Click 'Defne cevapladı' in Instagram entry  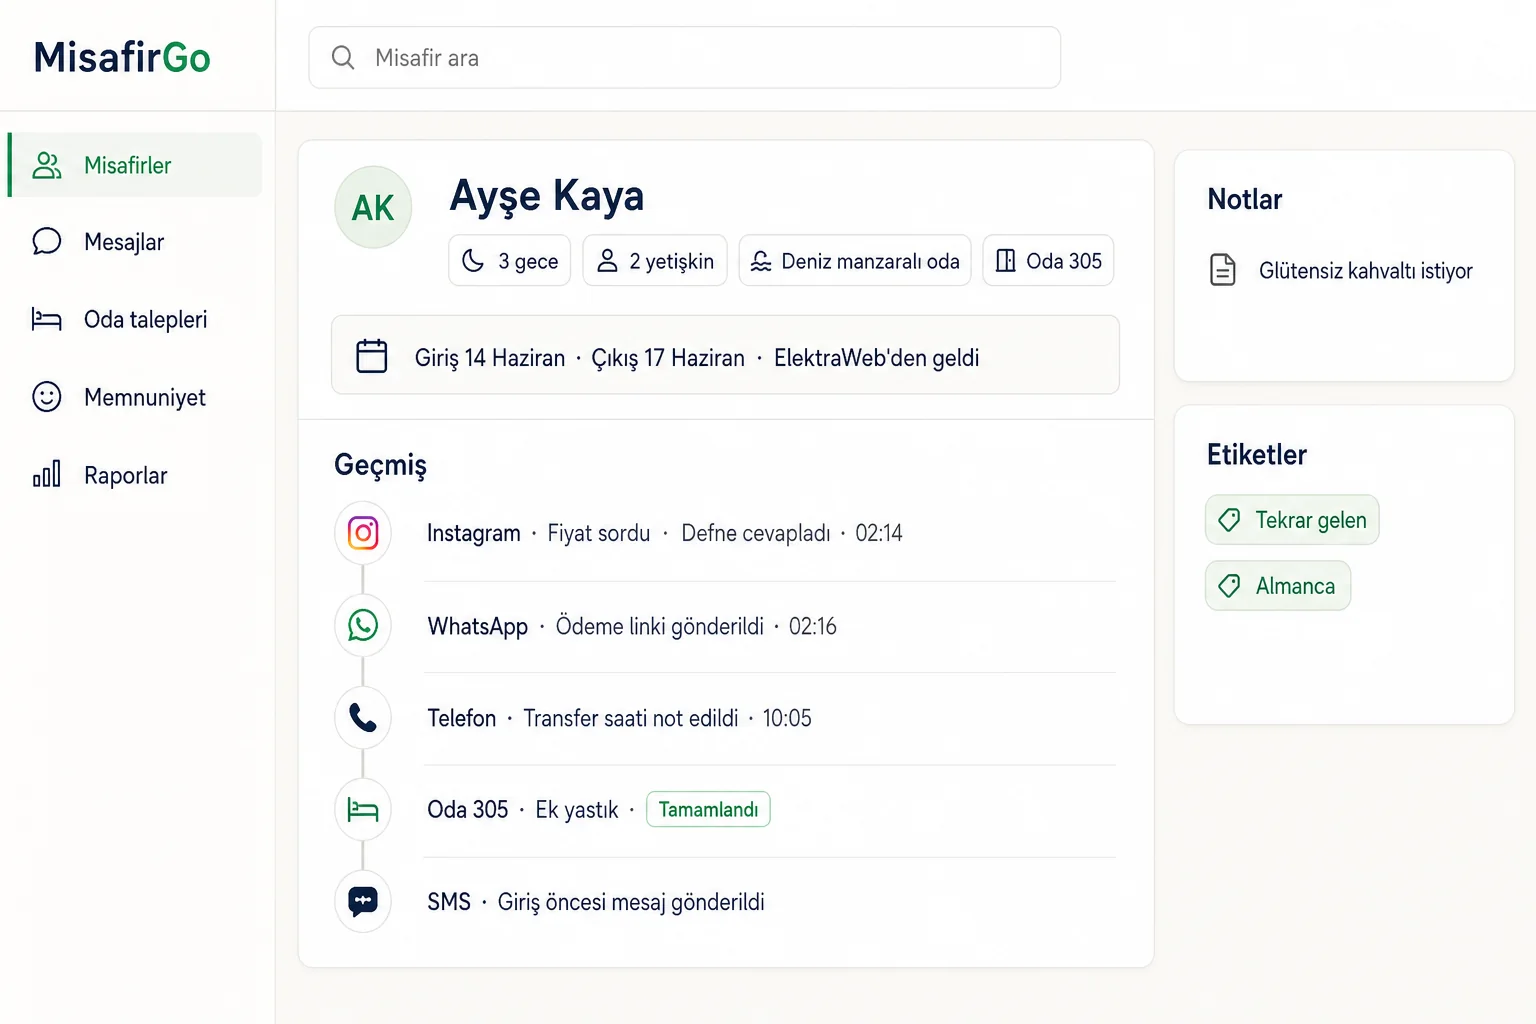[756, 533]
